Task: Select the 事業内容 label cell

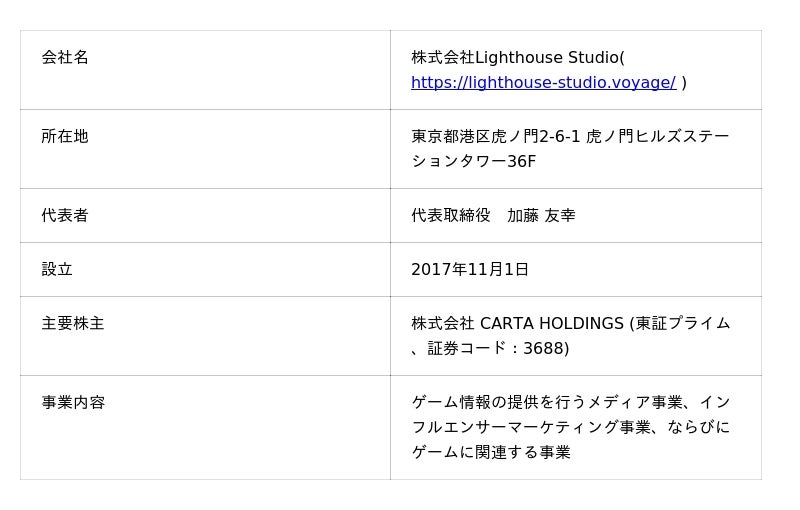Action: click(73, 403)
